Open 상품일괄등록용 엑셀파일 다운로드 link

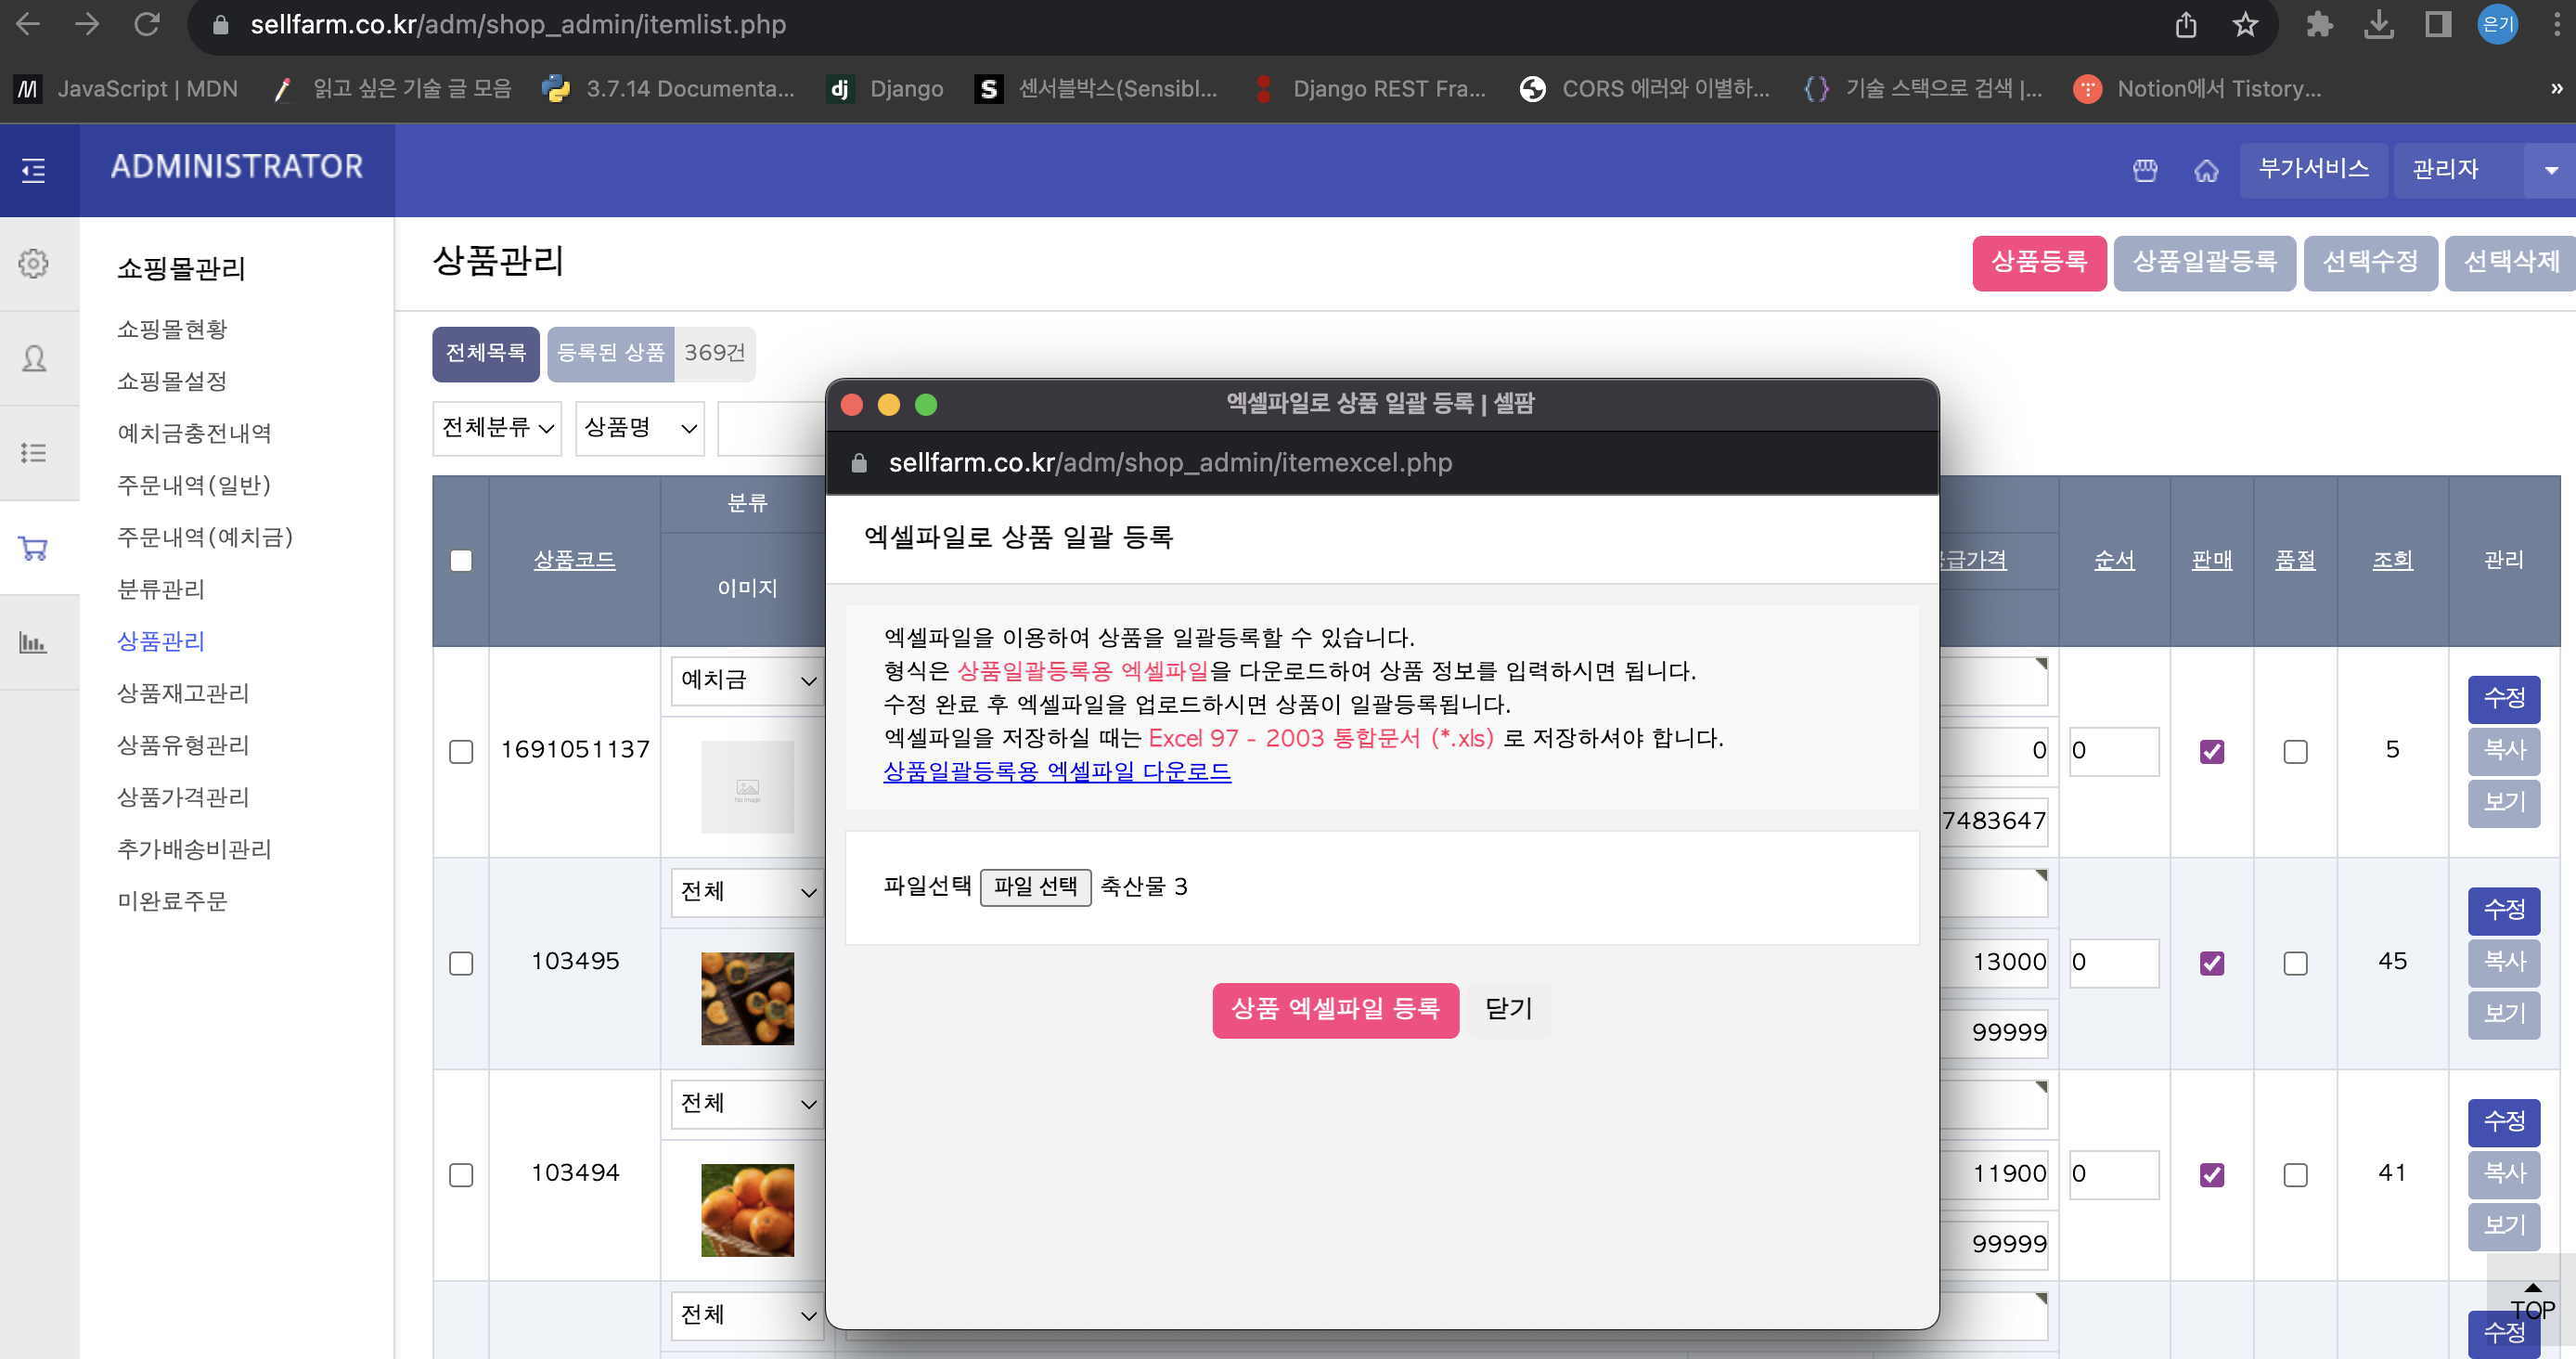(1057, 772)
